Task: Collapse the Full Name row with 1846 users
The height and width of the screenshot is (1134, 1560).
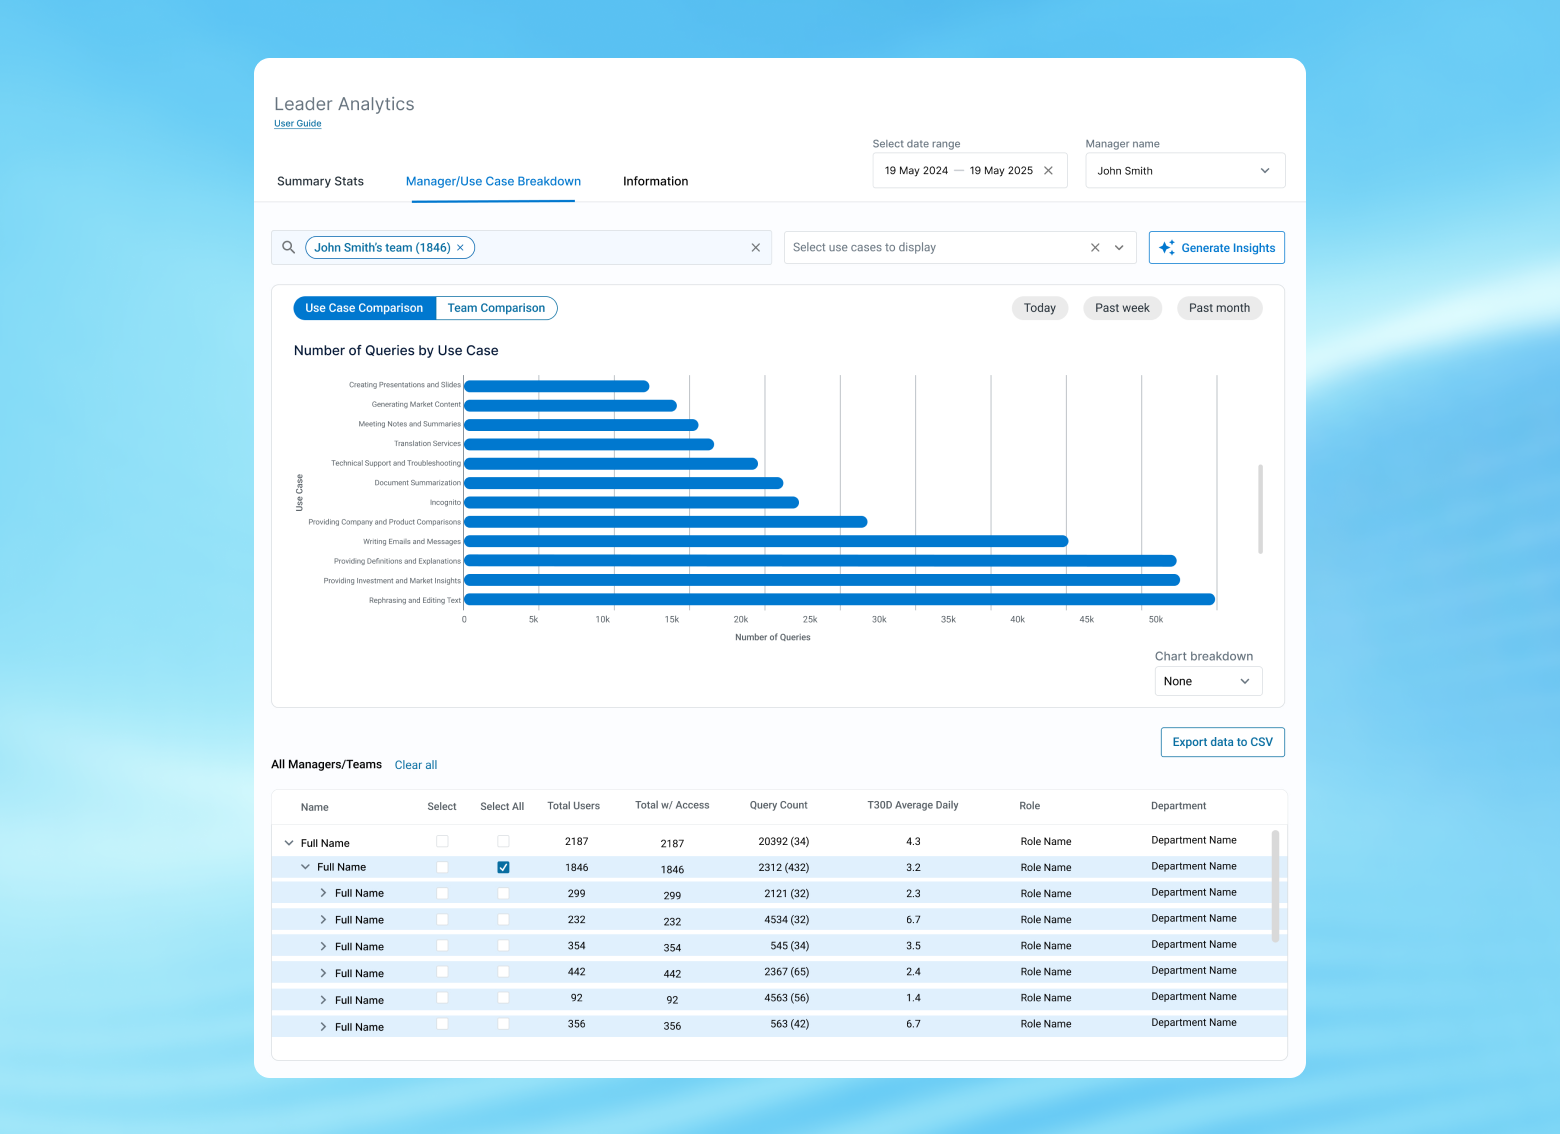Action: pyautogui.click(x=305, y=867)
